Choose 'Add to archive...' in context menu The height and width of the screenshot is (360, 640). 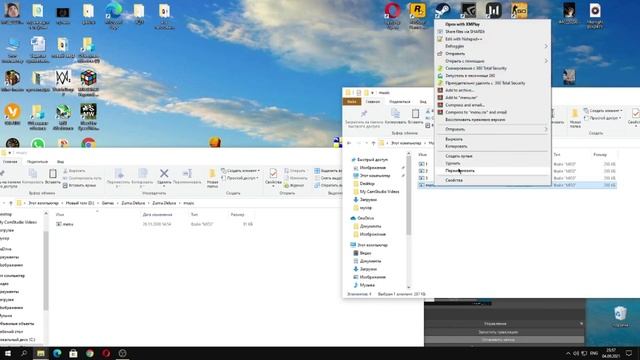coord(493,90)
